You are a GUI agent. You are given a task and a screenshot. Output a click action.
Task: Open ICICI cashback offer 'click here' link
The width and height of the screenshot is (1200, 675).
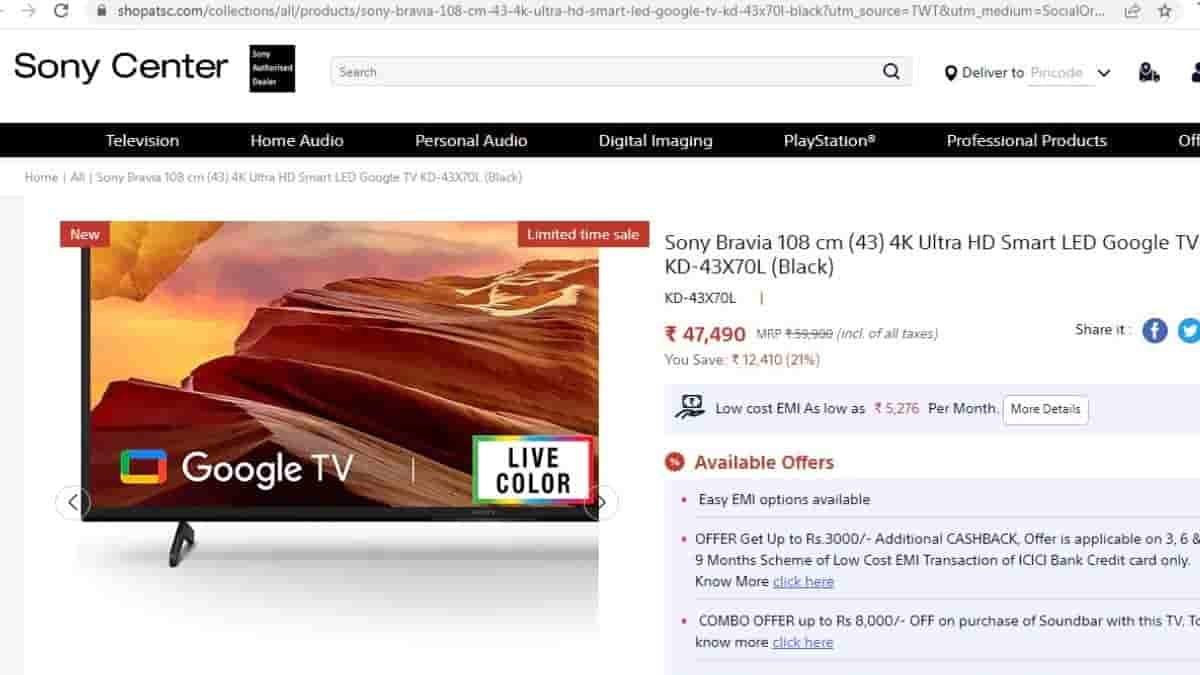point(803,582)
